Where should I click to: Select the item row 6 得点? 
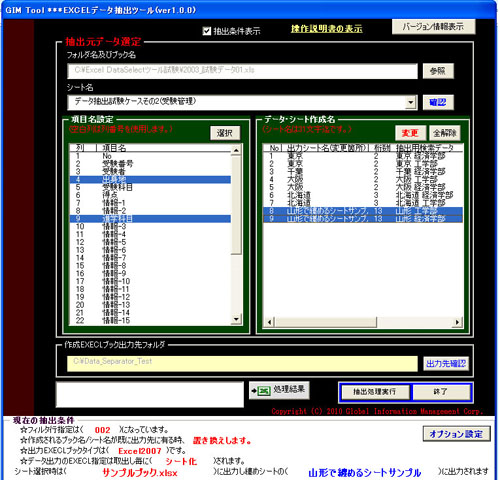(x=150, y=195)
